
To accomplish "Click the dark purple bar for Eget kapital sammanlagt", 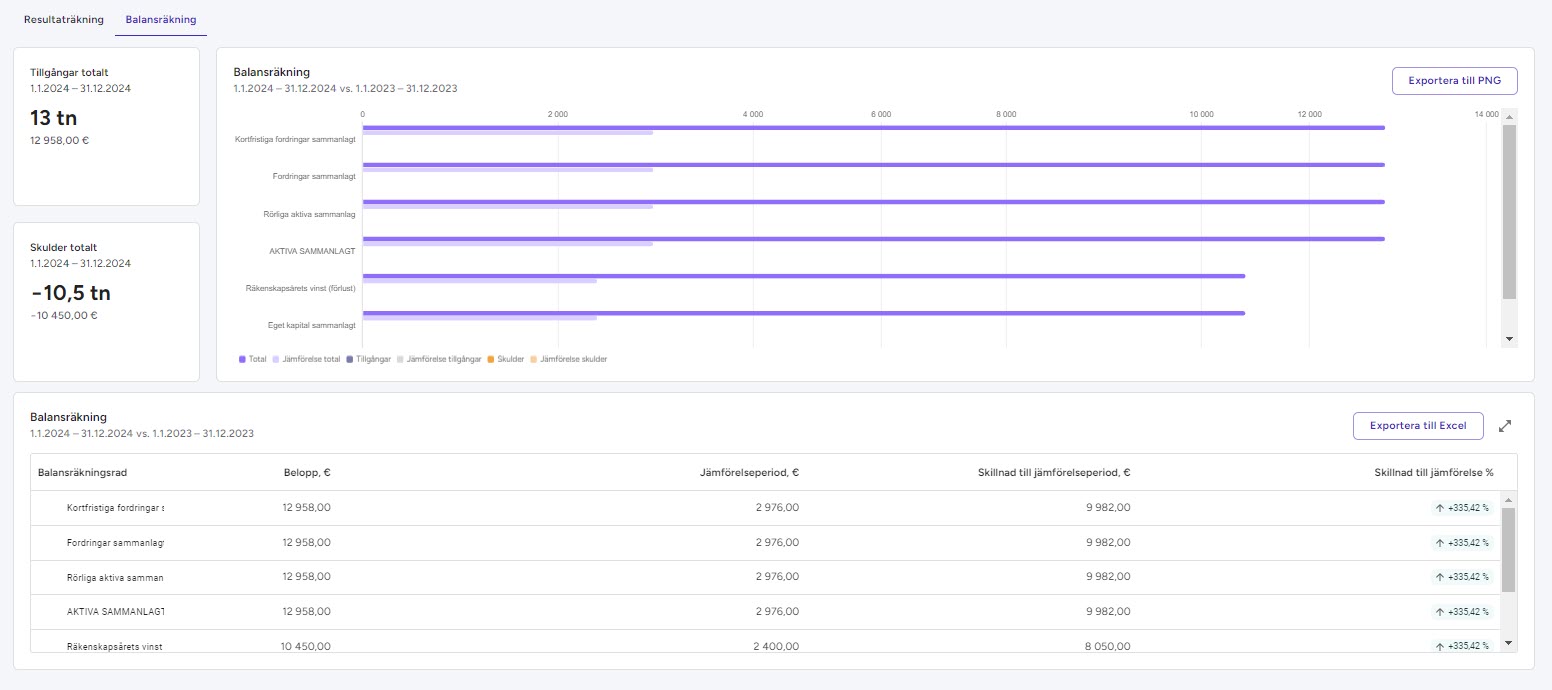I will 803,313.
